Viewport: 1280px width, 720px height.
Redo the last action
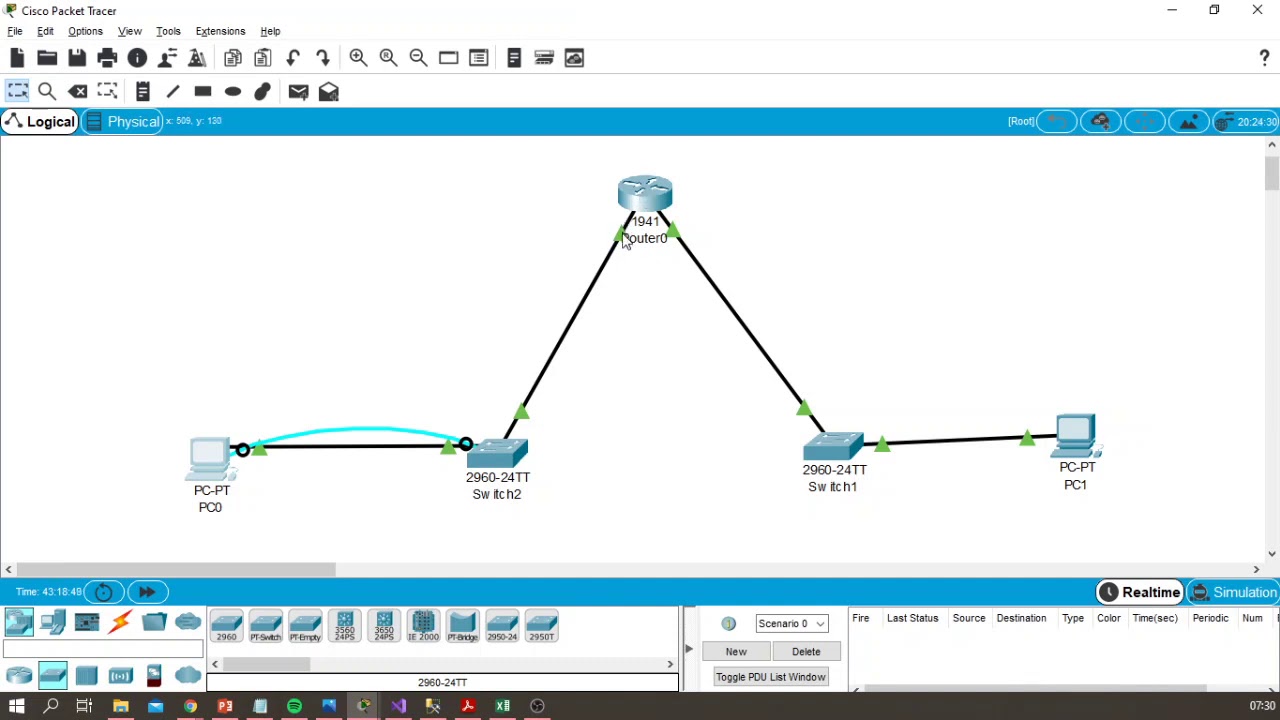coord(323,58)
